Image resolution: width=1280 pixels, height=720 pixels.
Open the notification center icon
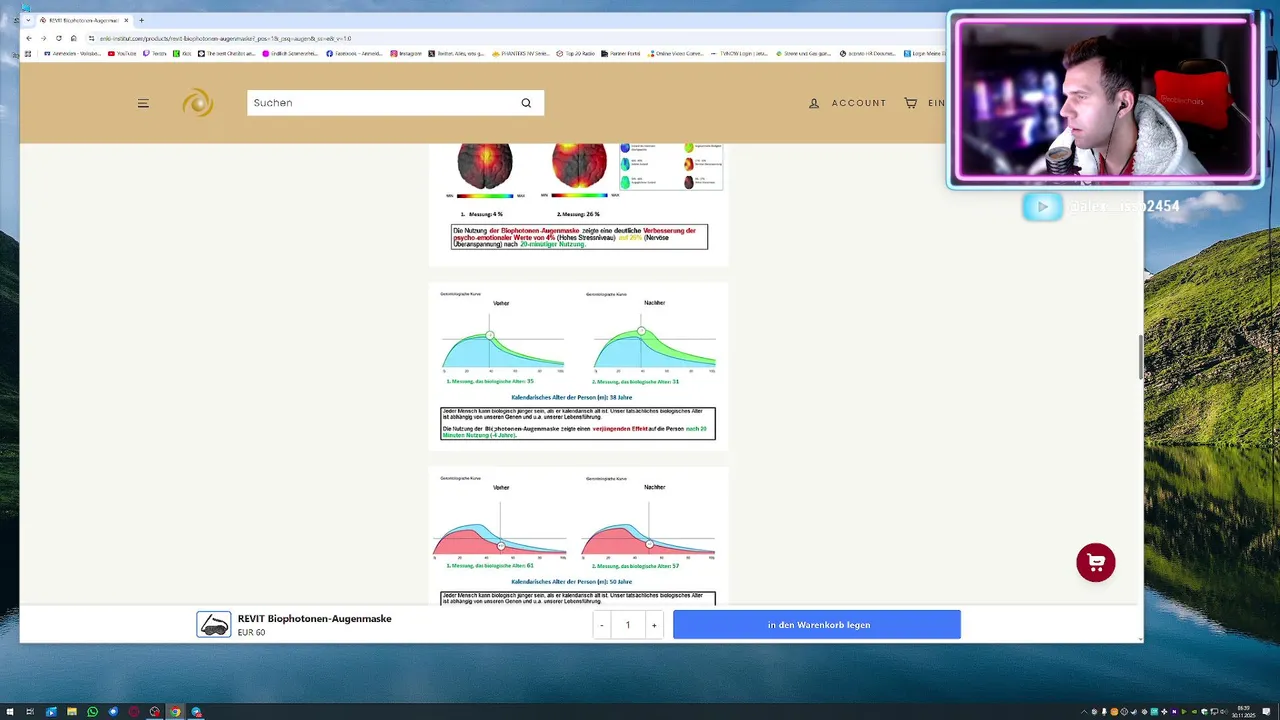tap(1266, 712)
